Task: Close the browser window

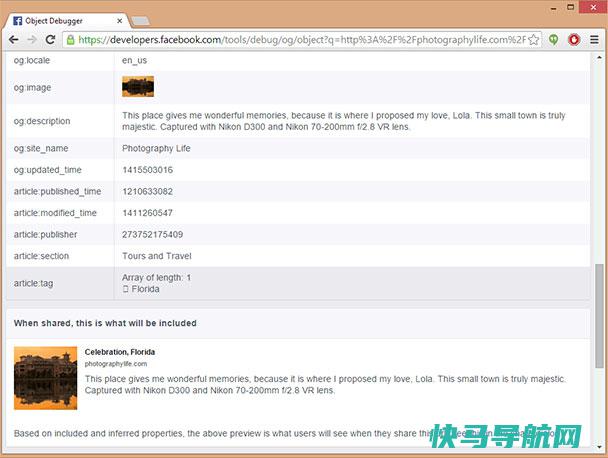Action: click(593, 7)
